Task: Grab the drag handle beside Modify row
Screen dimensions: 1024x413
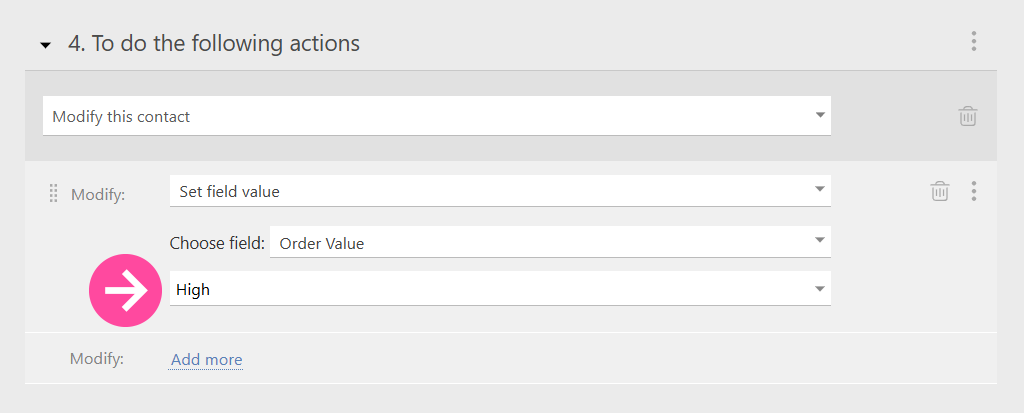Action: tap(54, 193)
